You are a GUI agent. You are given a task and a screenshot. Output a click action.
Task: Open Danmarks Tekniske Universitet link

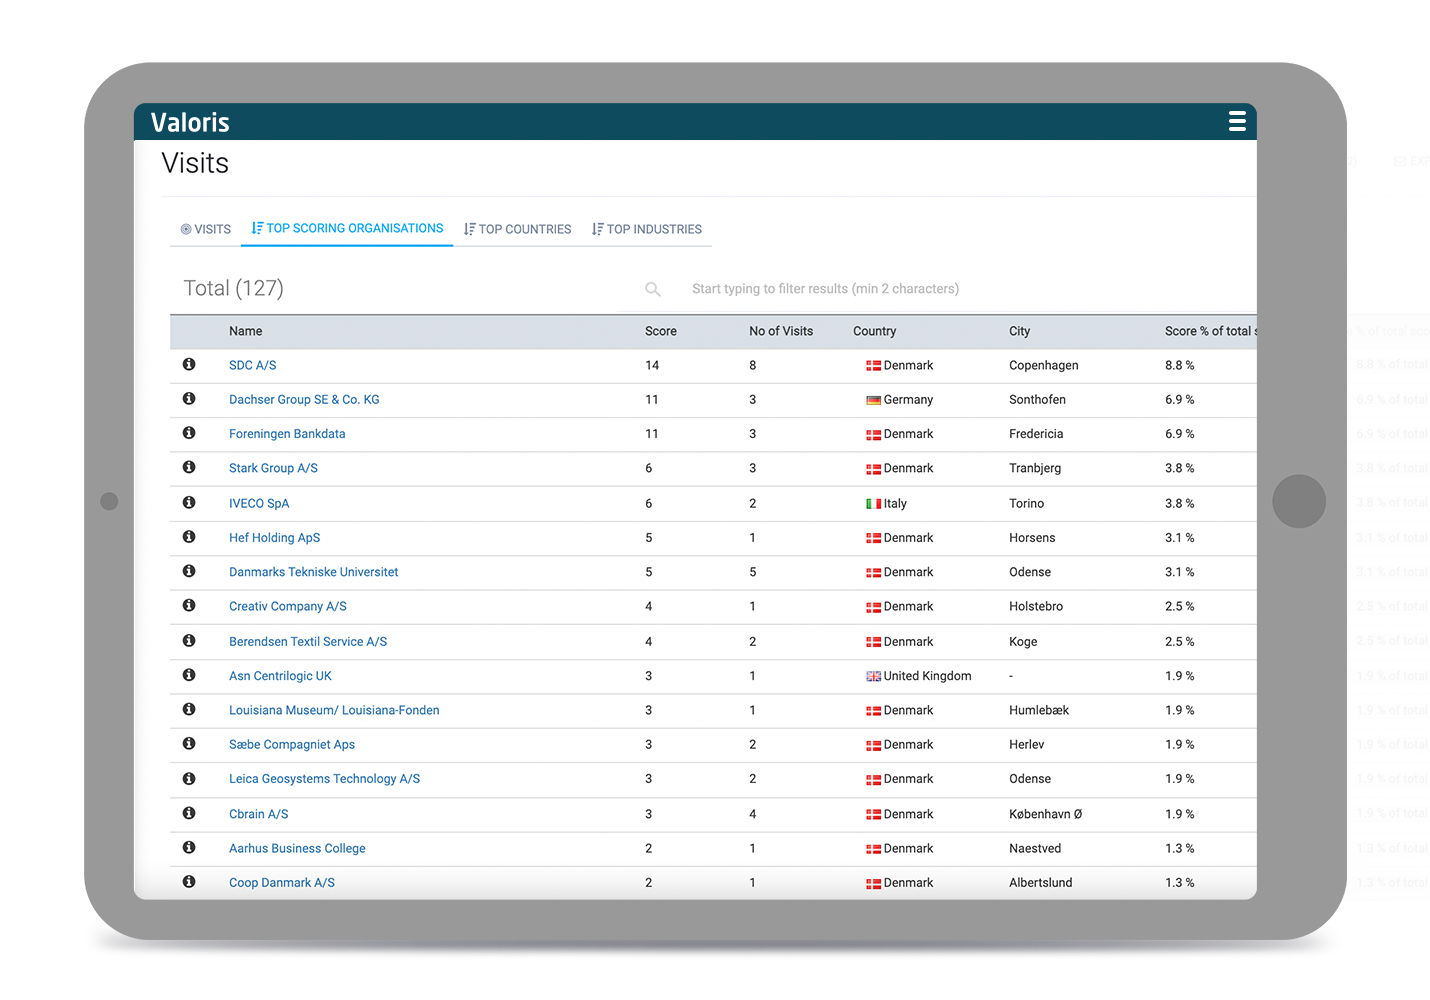[x=313, y=572]
